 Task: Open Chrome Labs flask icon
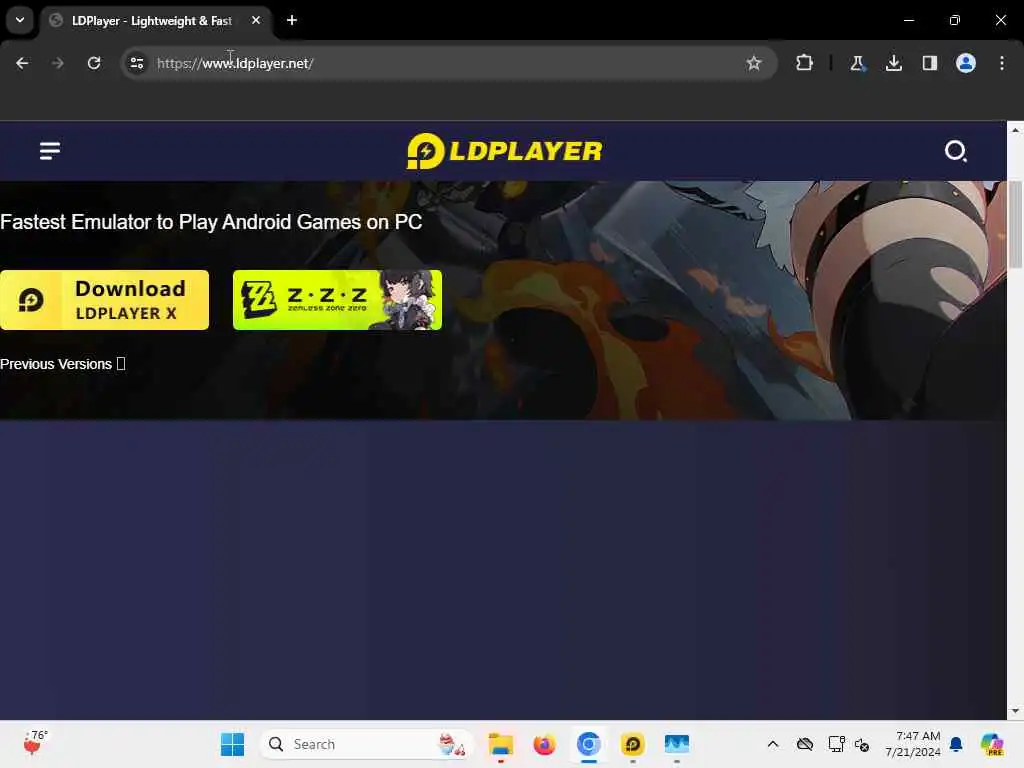tap(857, 63)
